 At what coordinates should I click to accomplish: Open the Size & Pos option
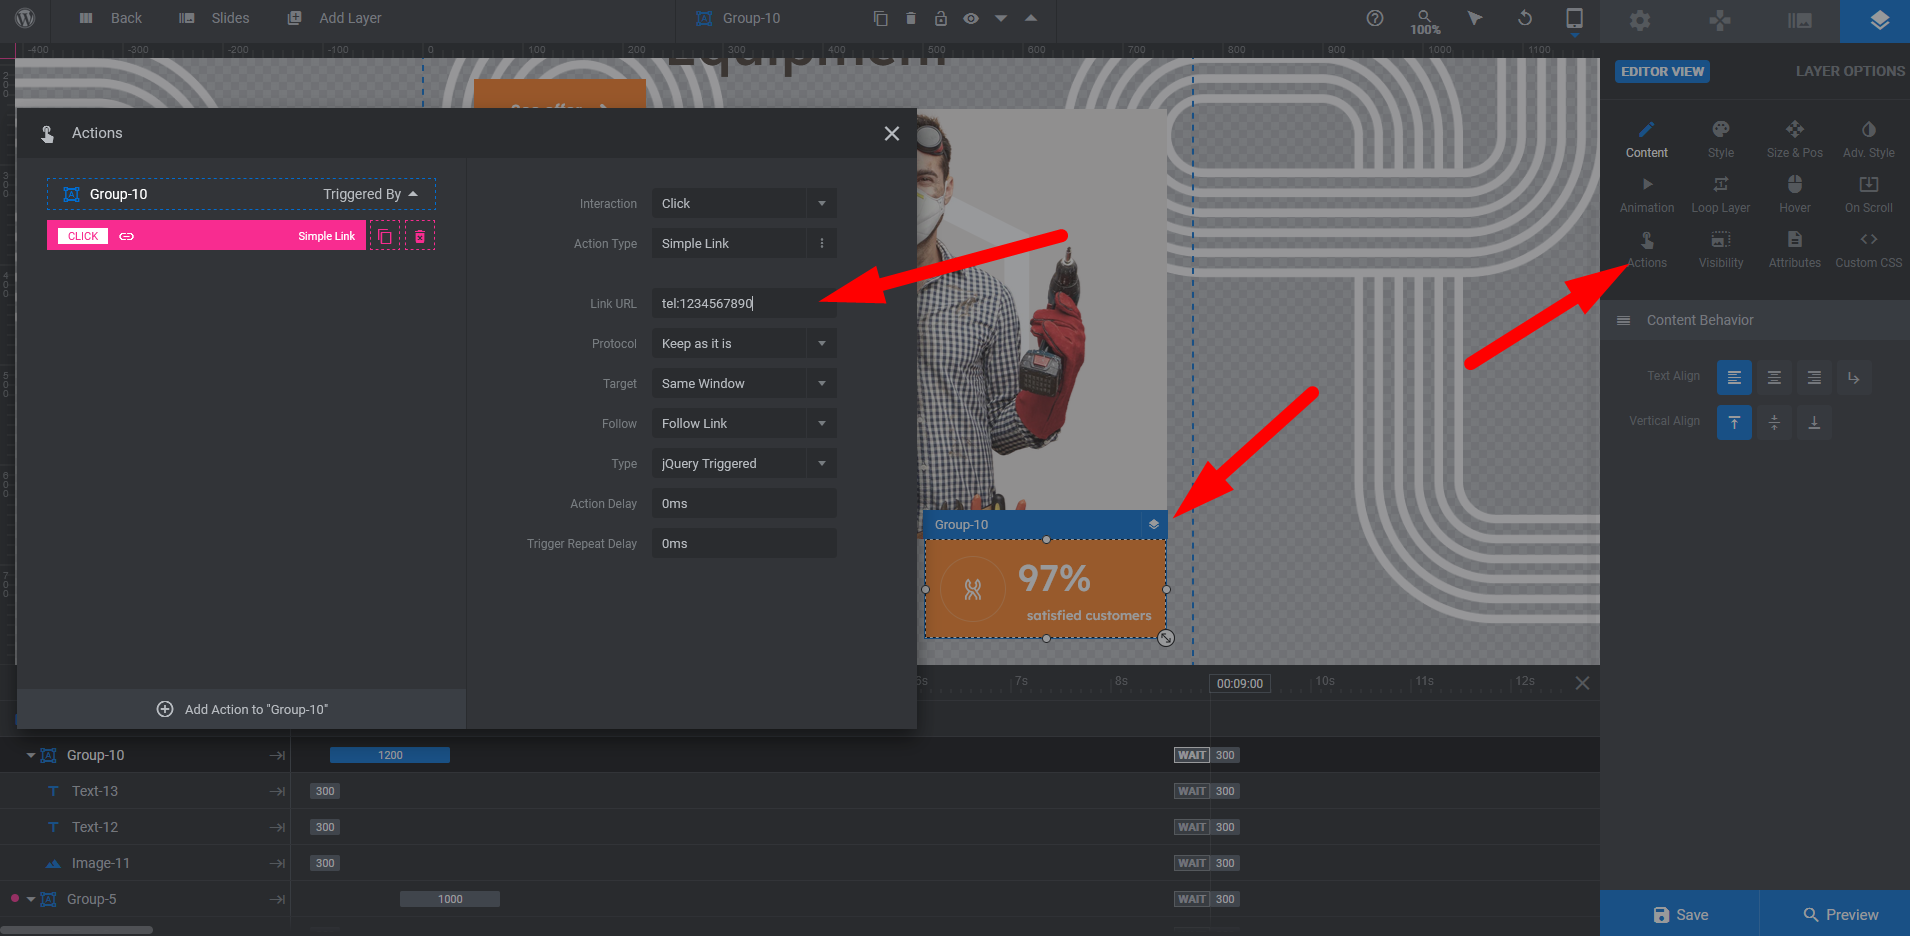click(1795, 140)
